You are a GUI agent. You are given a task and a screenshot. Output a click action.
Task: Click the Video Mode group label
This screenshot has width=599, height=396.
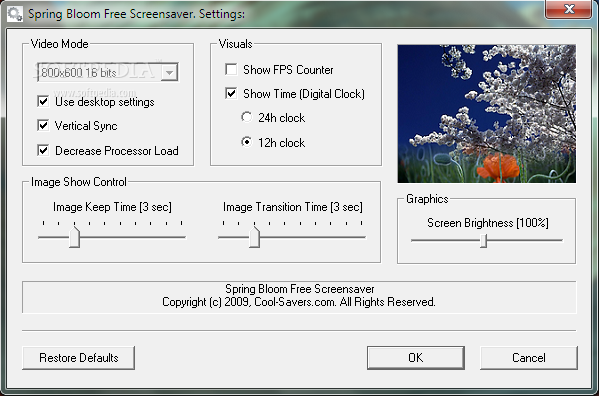(60, 44)
